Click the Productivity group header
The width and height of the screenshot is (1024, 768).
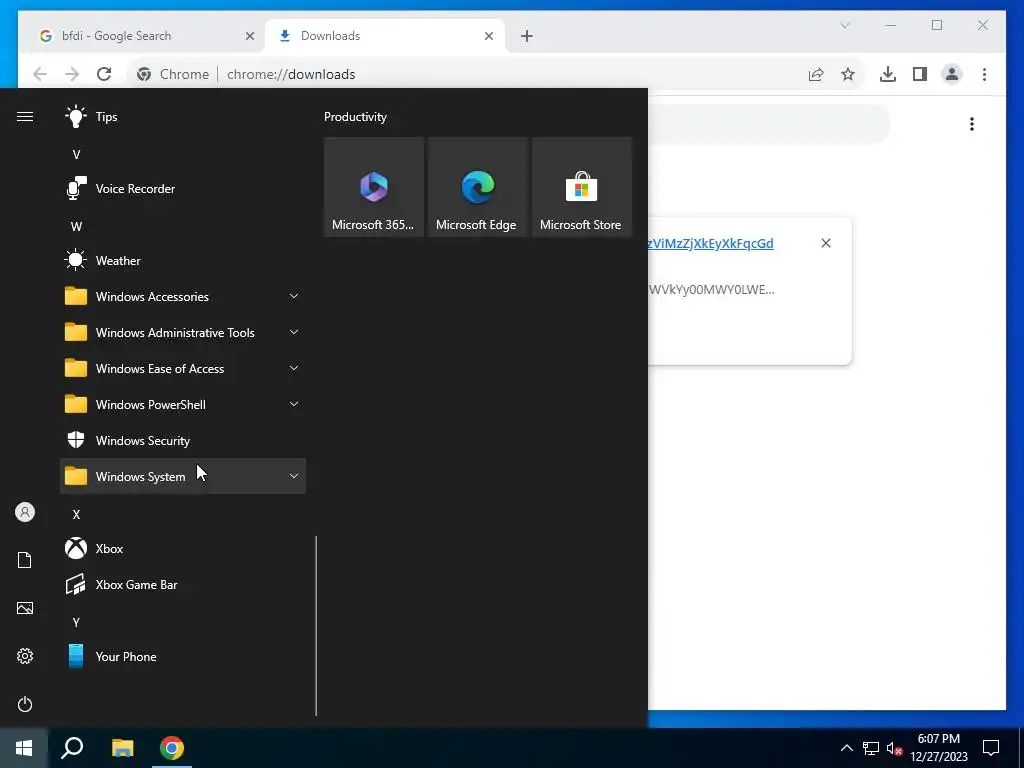pyautogui.click(x=355, y=117)
